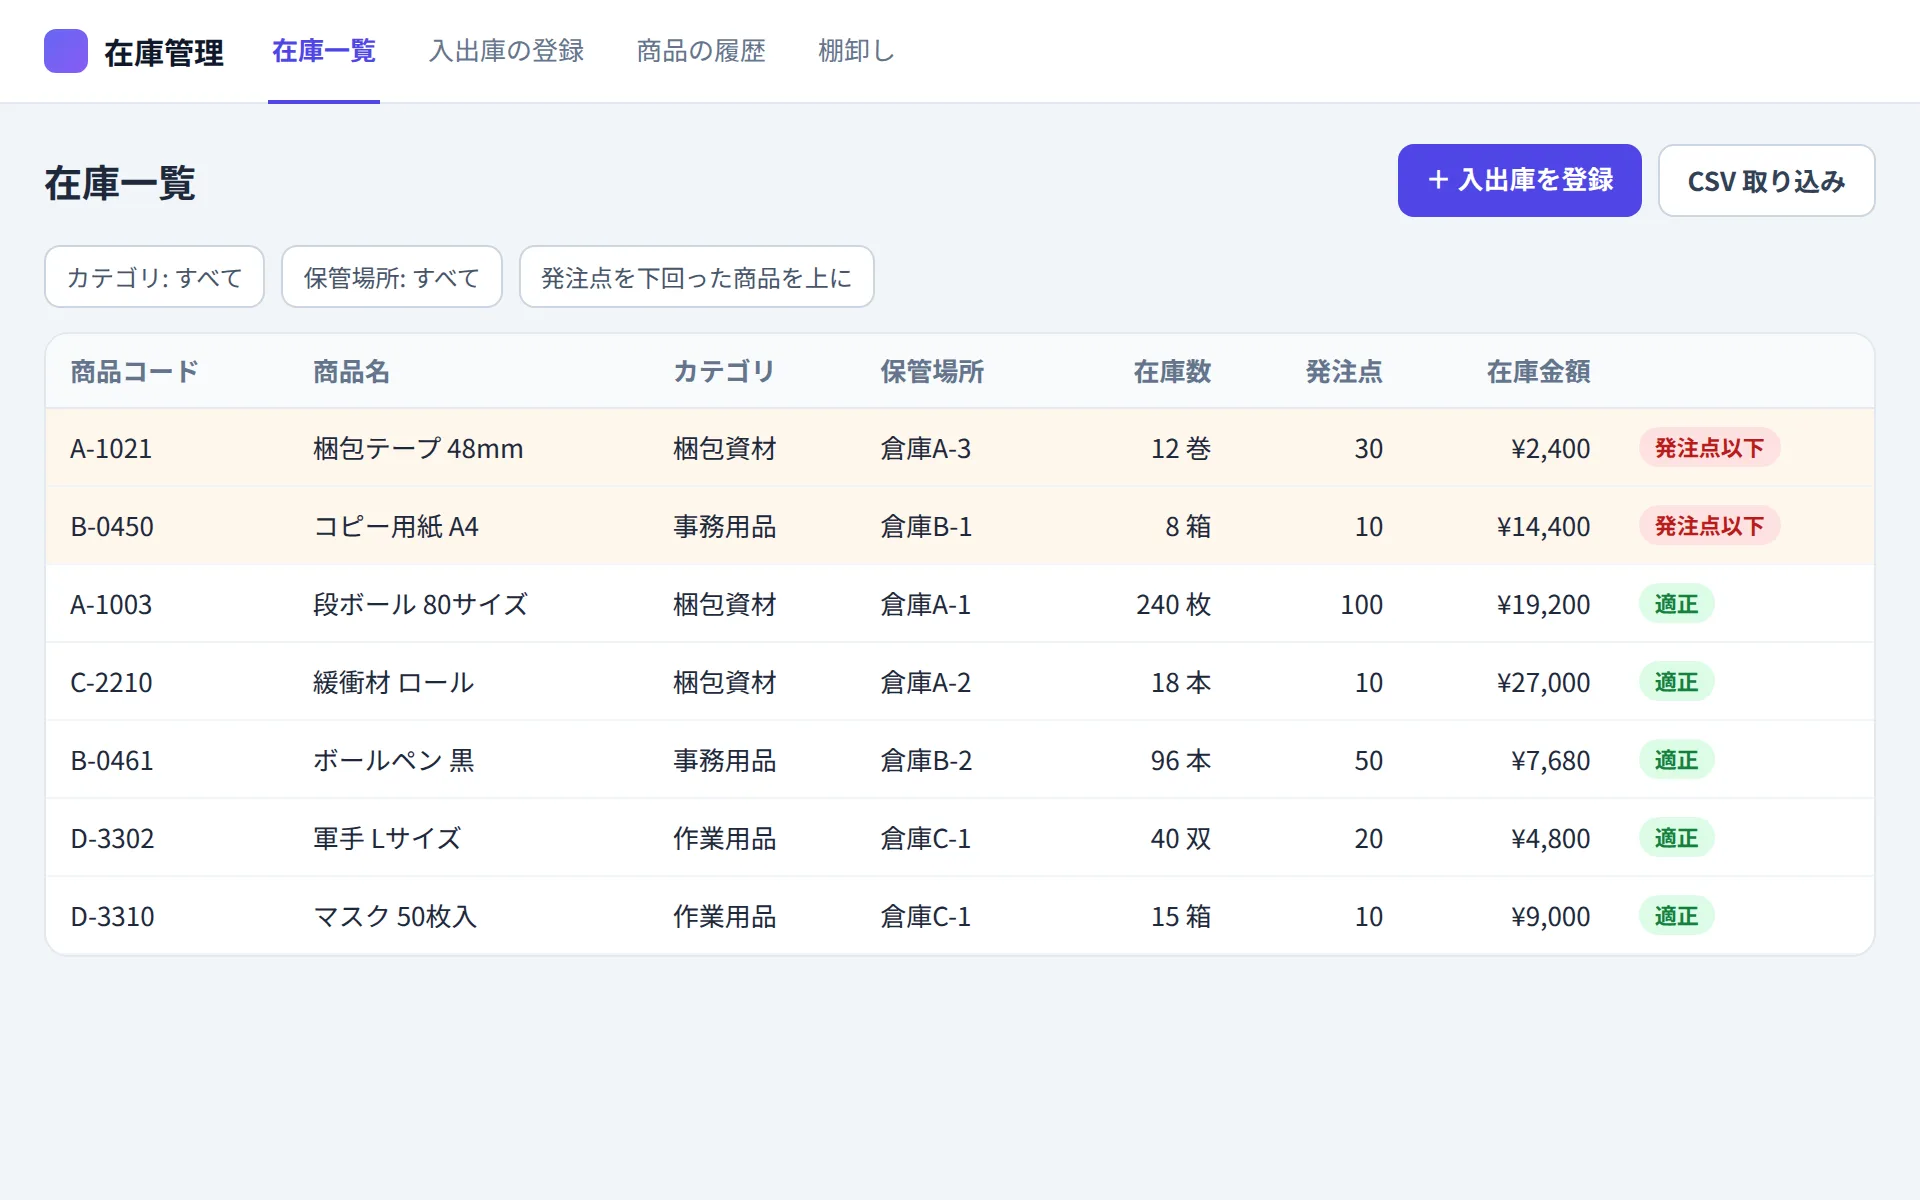The image size is (1920, 1200).
Task: Open product code B-0461
Action: [x=112, y=761]
